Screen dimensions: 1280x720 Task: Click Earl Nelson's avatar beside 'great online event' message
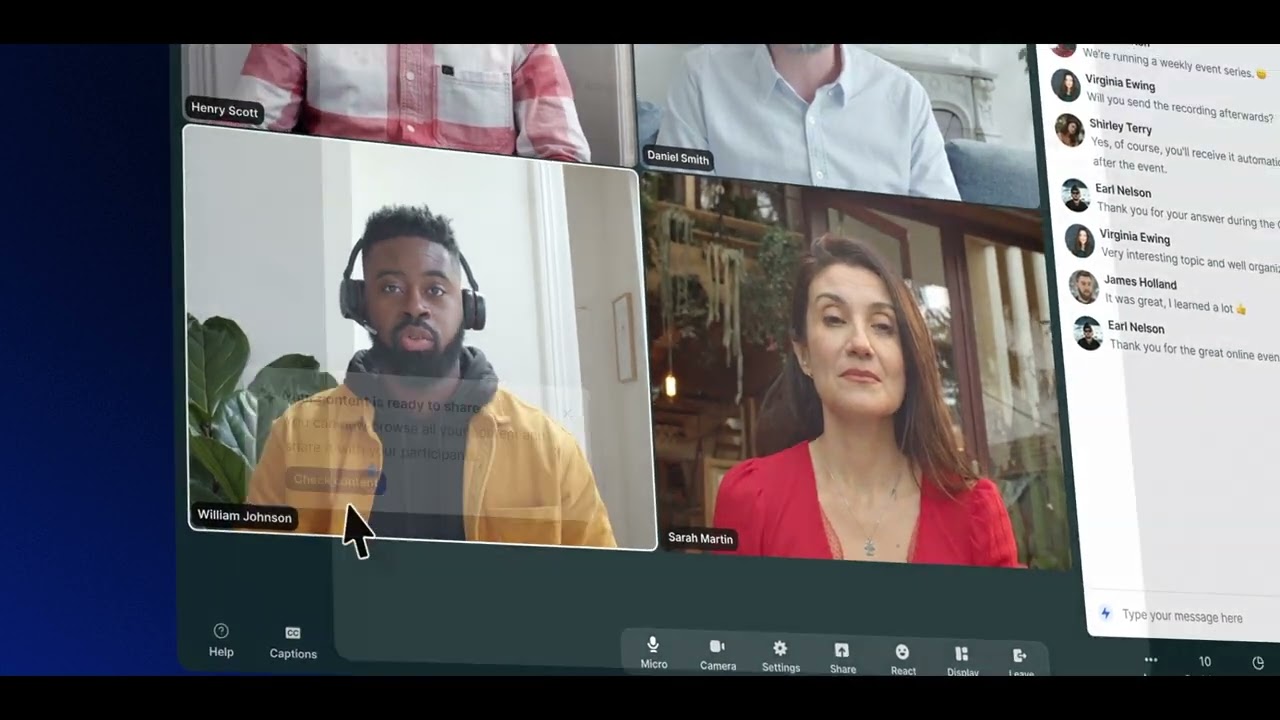pos(1088,333)
